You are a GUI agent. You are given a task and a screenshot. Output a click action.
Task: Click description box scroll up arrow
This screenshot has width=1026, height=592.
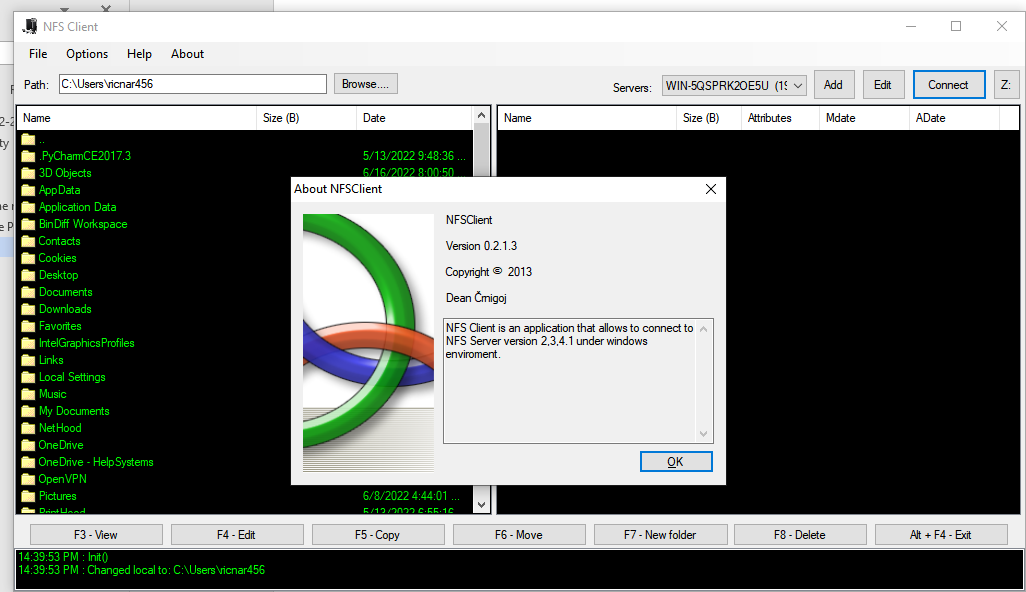tap(703, 329)
